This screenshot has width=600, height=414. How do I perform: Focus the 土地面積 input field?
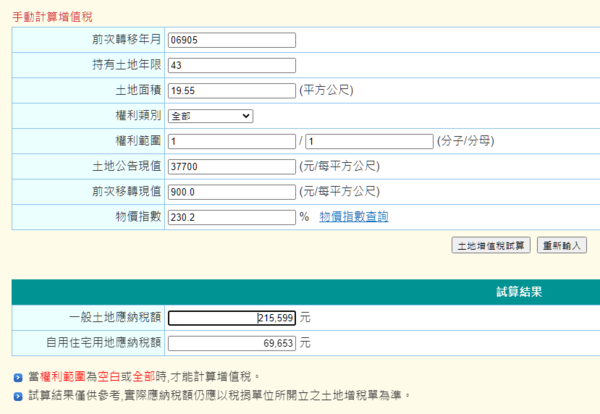coord(232,91)
